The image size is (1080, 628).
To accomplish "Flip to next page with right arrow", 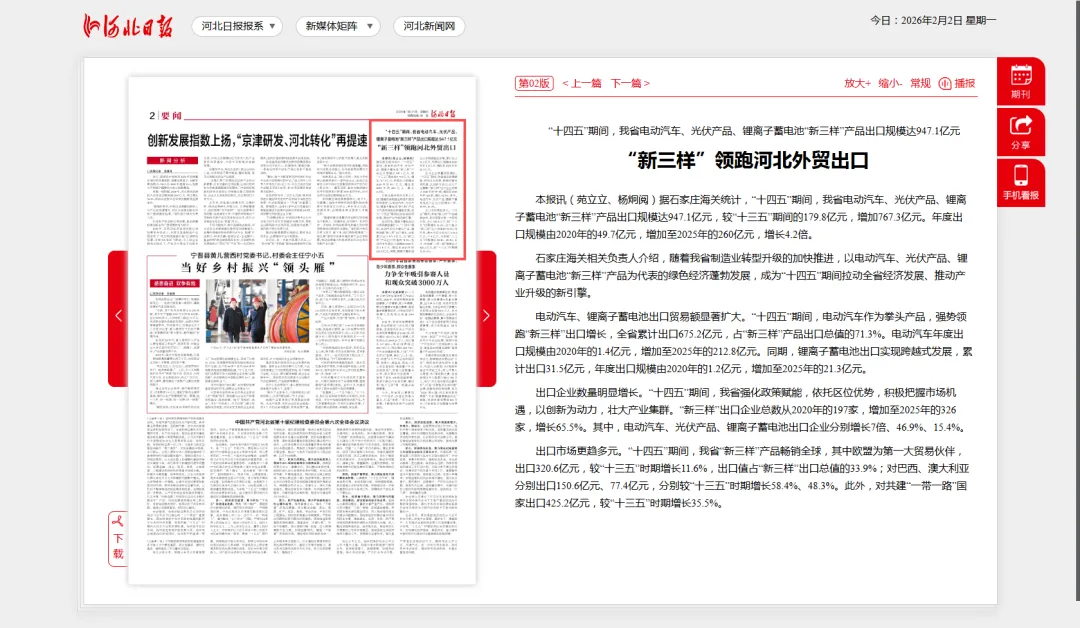I will pos(486,317).
